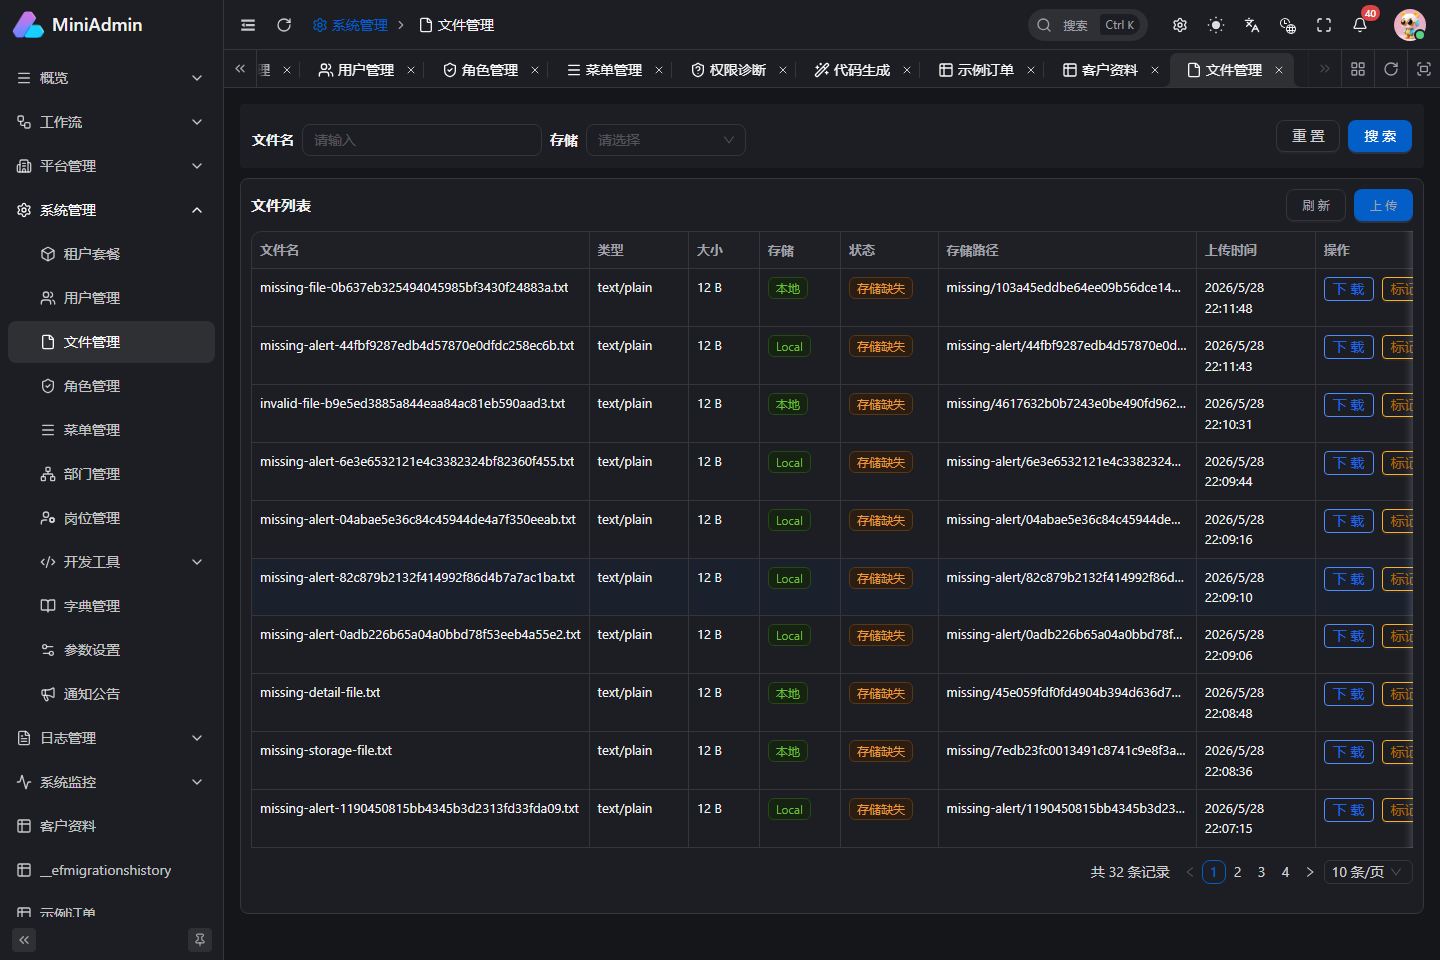1440x960 pixels.
Task: Expand the 日志管理 sidebar menu
Action: click(x=111, y=738)
